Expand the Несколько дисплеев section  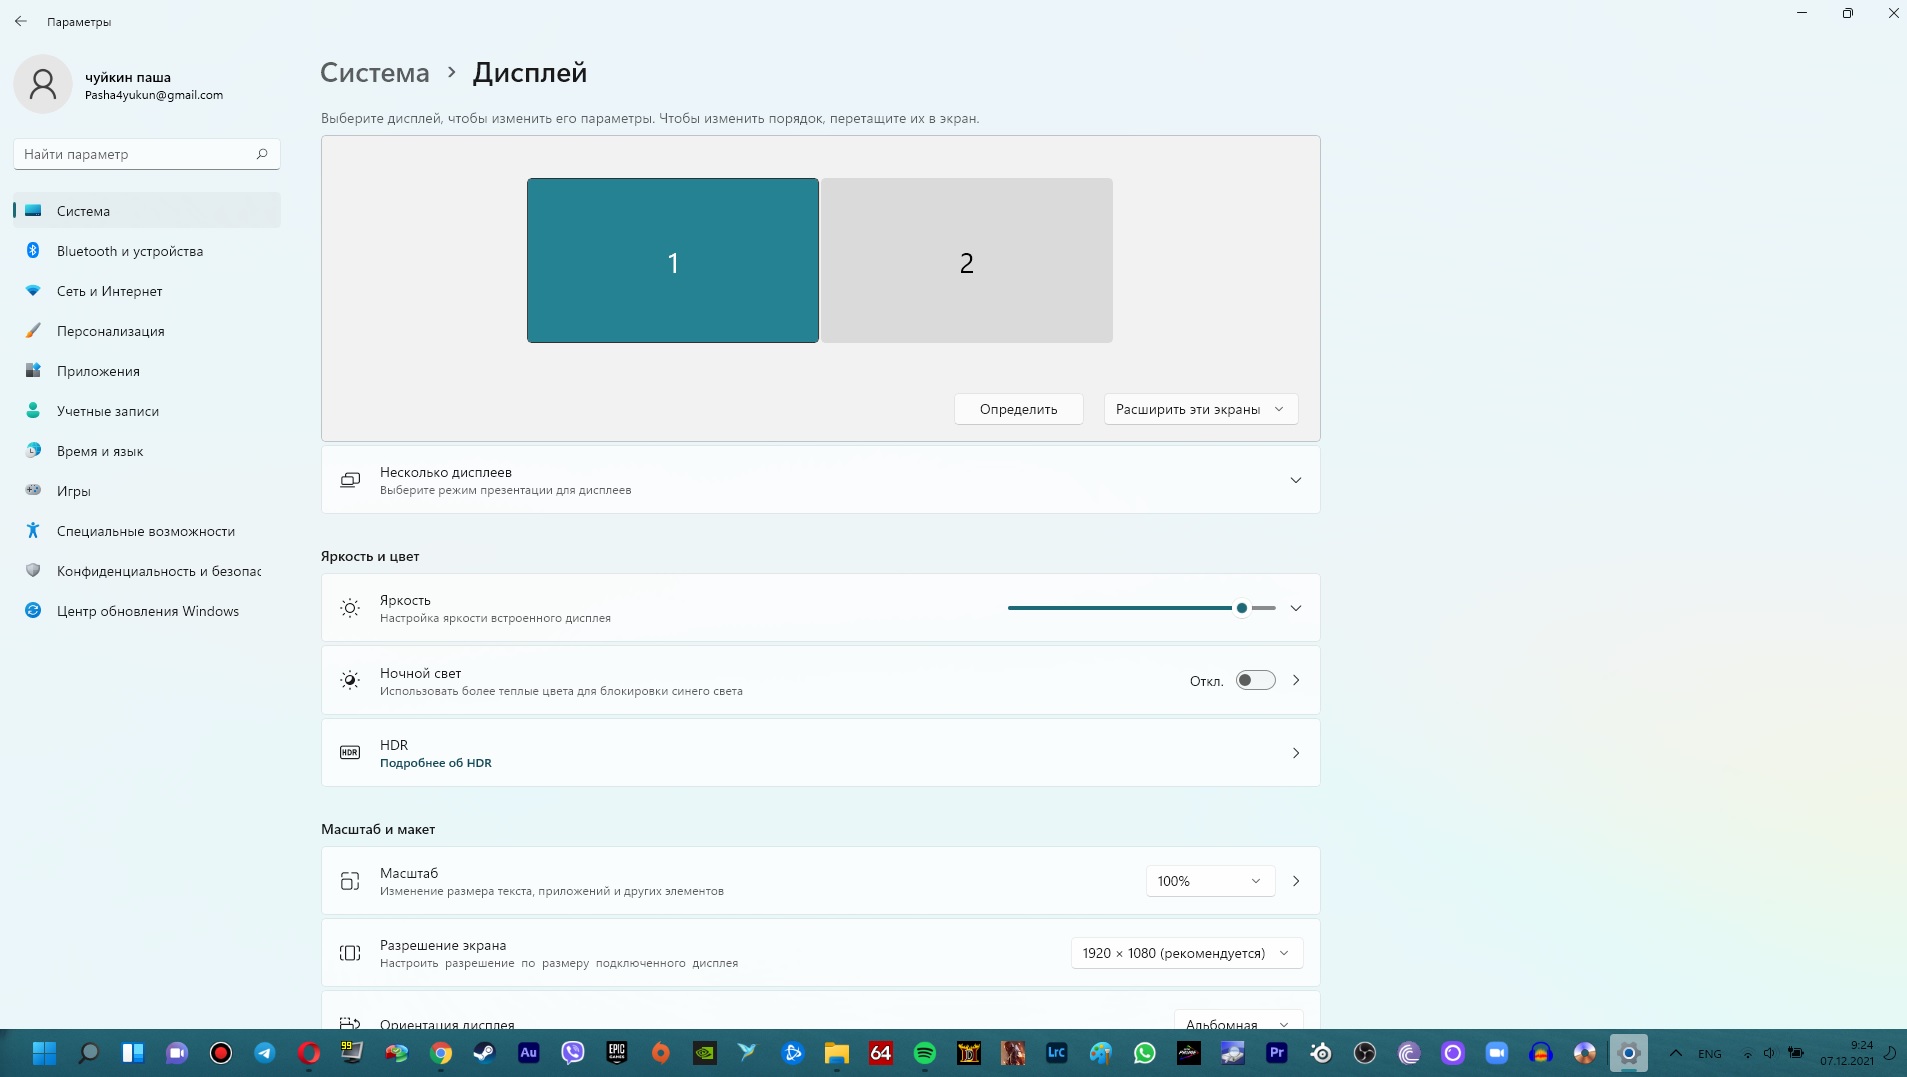(x=1295, y=480)
